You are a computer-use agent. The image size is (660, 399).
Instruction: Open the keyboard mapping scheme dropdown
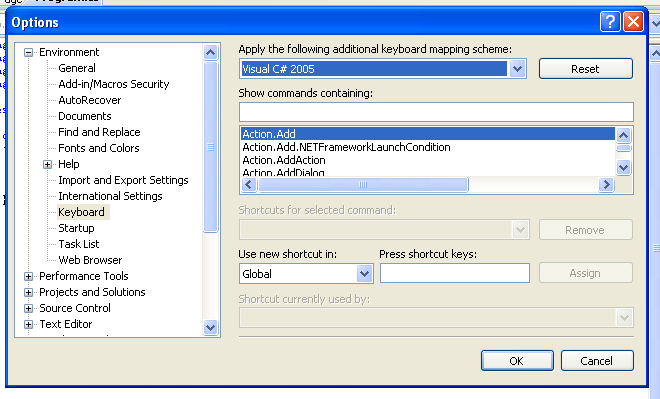pyautogui.click(x=517, y=69)
